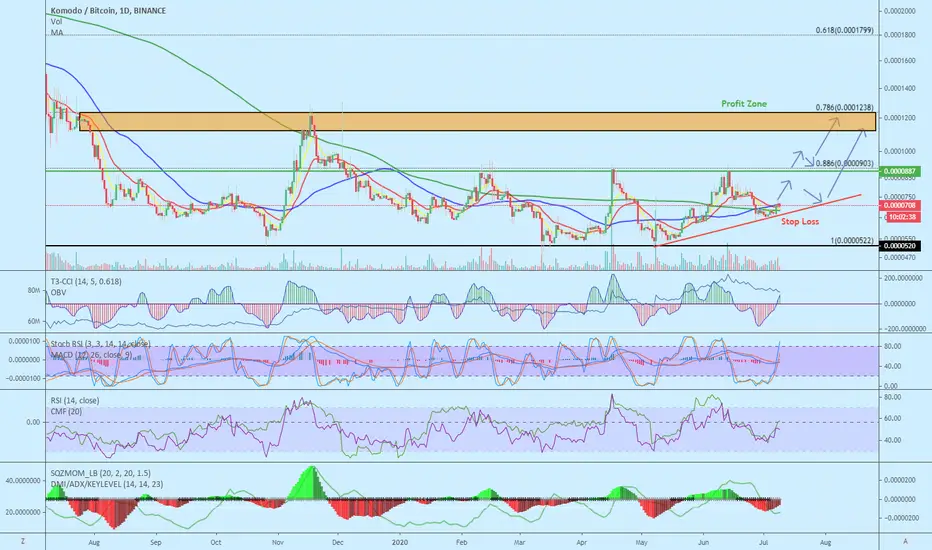Click the 2020 label on the time axis

click(401, 542)
